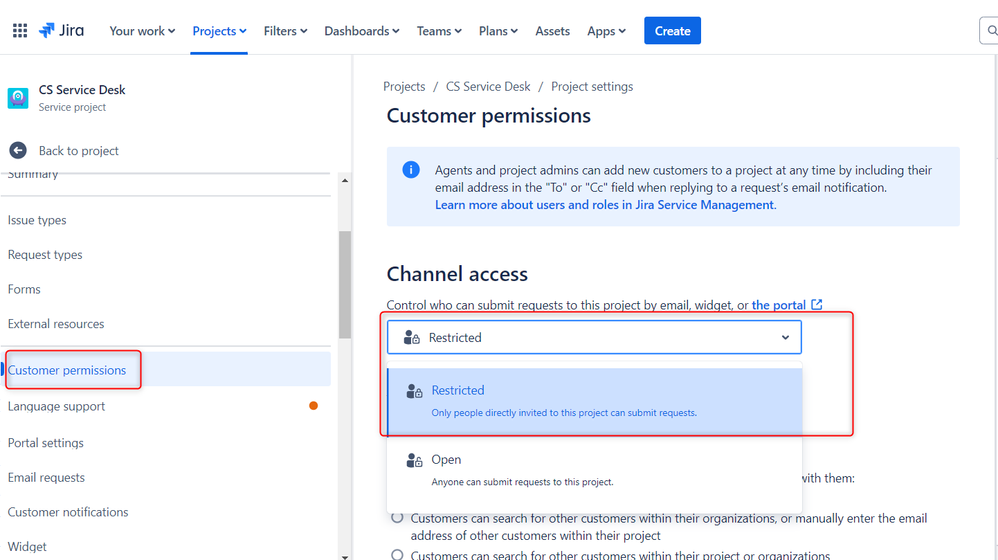Viewport: 998px width, 560px height.
Task: Open the Assets menu item
Action: 552,31
